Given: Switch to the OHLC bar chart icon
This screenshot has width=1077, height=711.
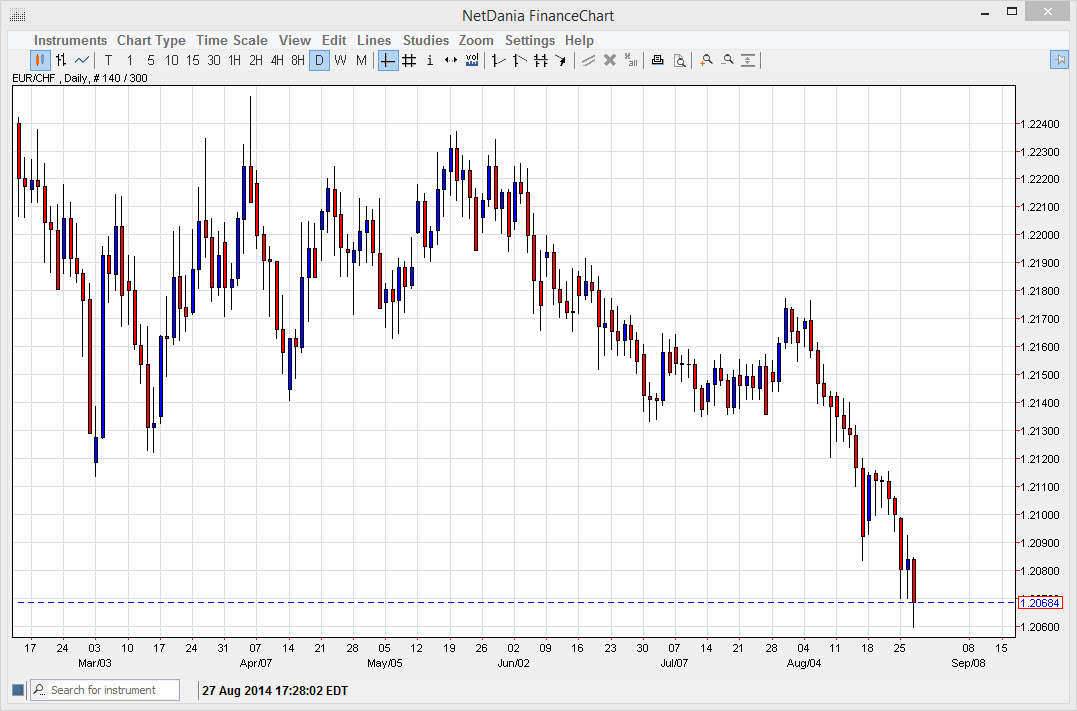Looking at the screenshot, I should 61,60.
